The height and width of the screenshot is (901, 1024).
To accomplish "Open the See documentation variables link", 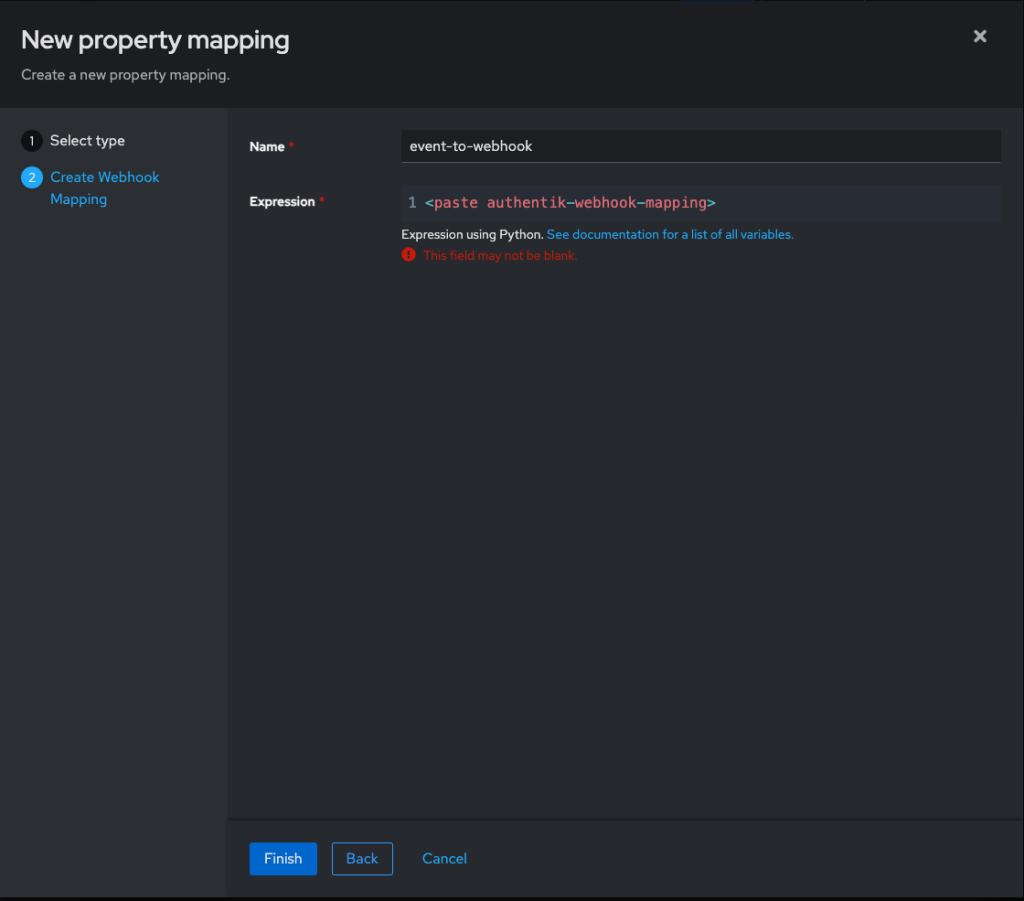I will (670, 234).
